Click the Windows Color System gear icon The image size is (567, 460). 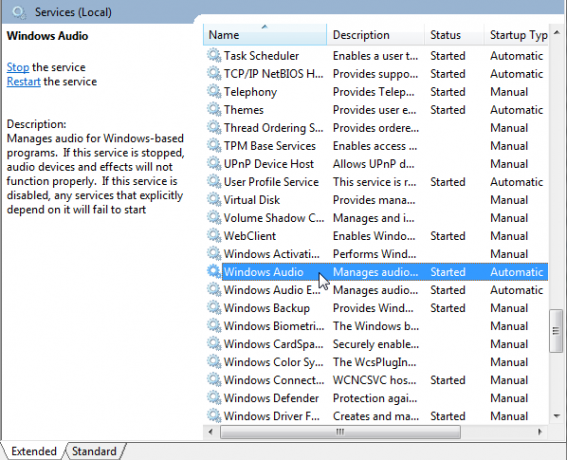point(214,362)
